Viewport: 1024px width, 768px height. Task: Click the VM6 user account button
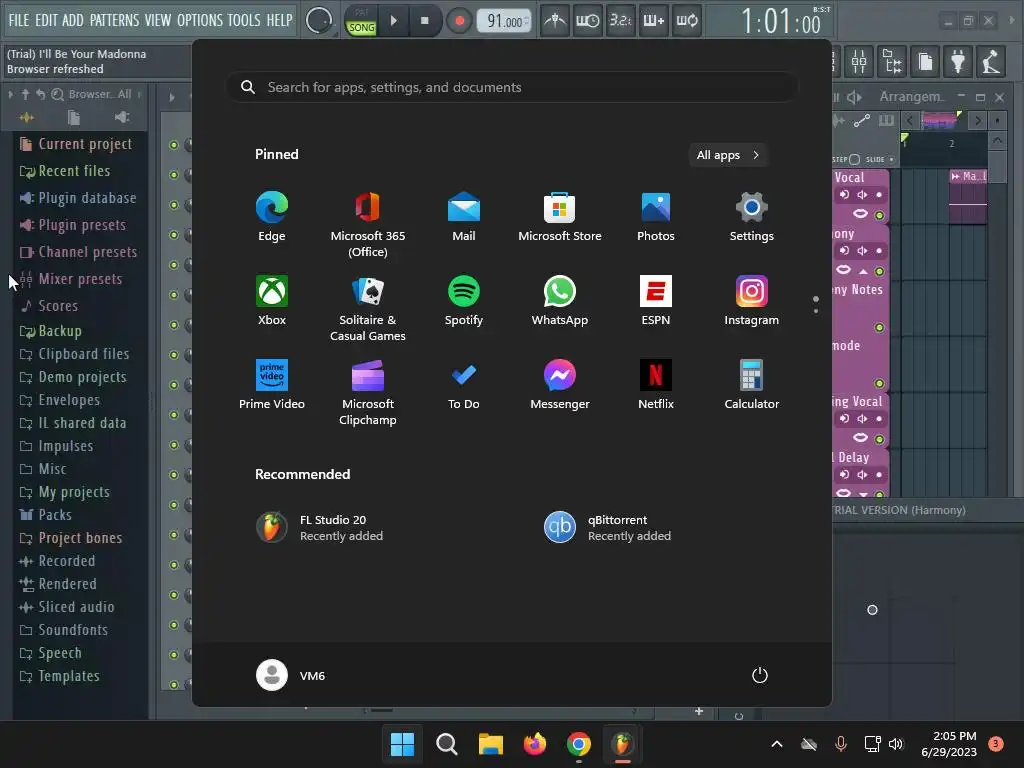click(x=291, y=675)
